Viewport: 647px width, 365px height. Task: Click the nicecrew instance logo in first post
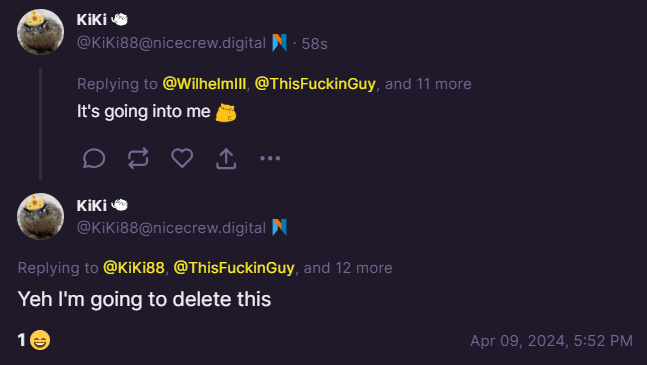pos(279,43)
